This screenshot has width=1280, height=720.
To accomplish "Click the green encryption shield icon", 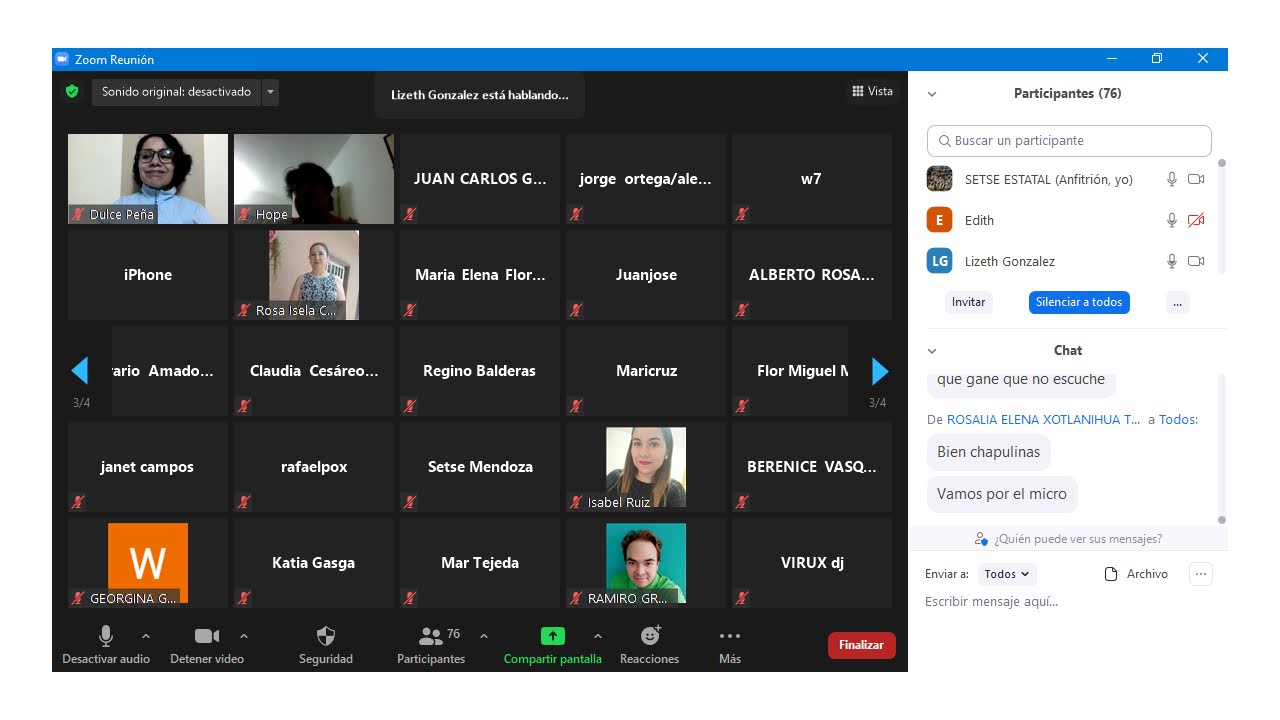I will 72,92.
